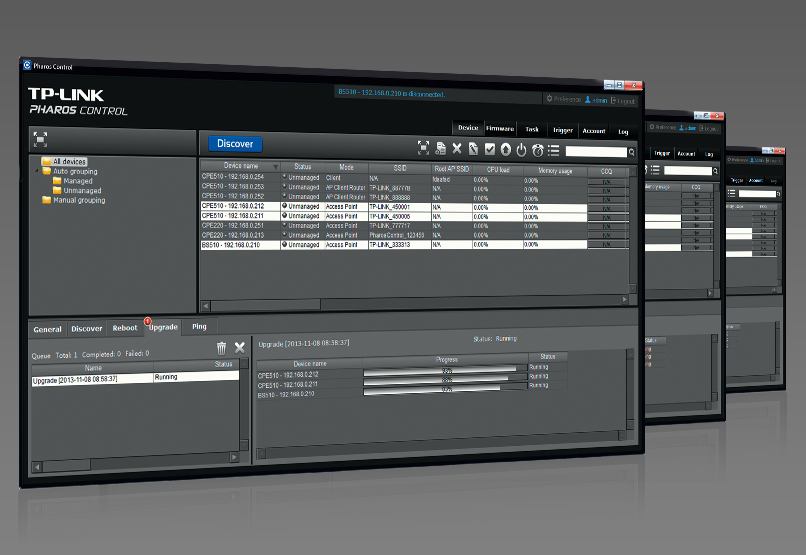This screenshot has width=806, height=555.
Task: Open the Upgrade tab in the bottom panel
Action: [163, 327]
